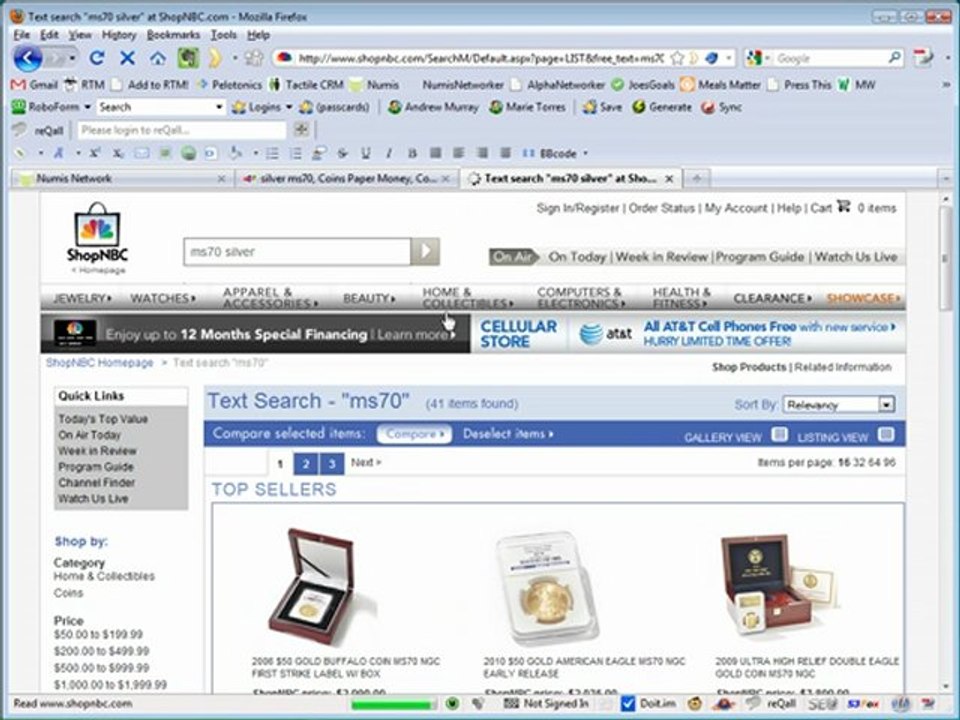Screen dimensions: 960x720
Task: Open the back/forward history dropdown arrow
Action: click(x=72, y=59)
